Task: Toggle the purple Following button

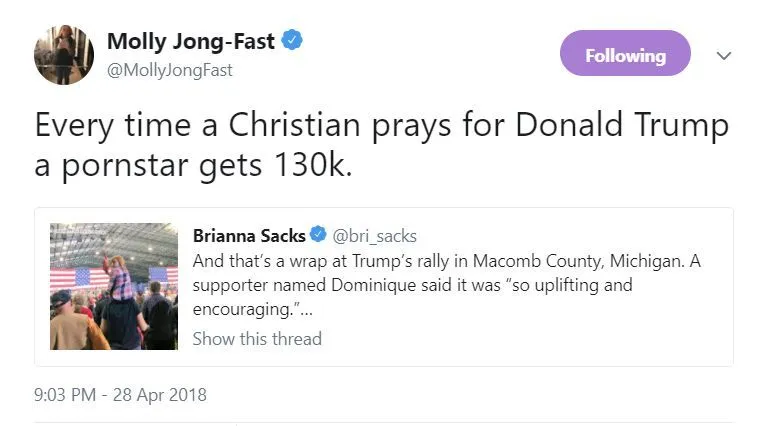Action: [625, 54]
